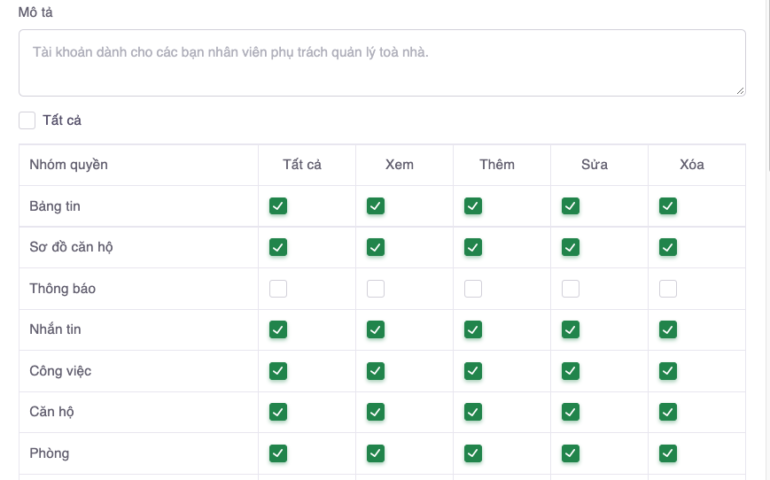Image resolution: width=770 pixels, height=480 pixels.
Task: Uncheck Xóa permission for Bảng tin
Action: click(x=668, y=206)
